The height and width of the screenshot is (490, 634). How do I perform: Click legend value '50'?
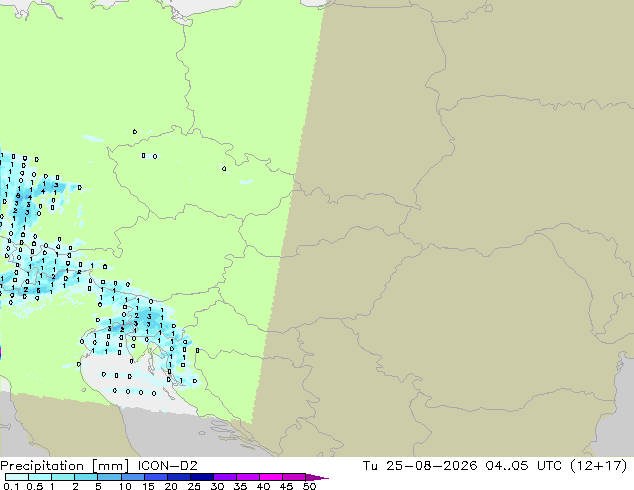[309, 486]
